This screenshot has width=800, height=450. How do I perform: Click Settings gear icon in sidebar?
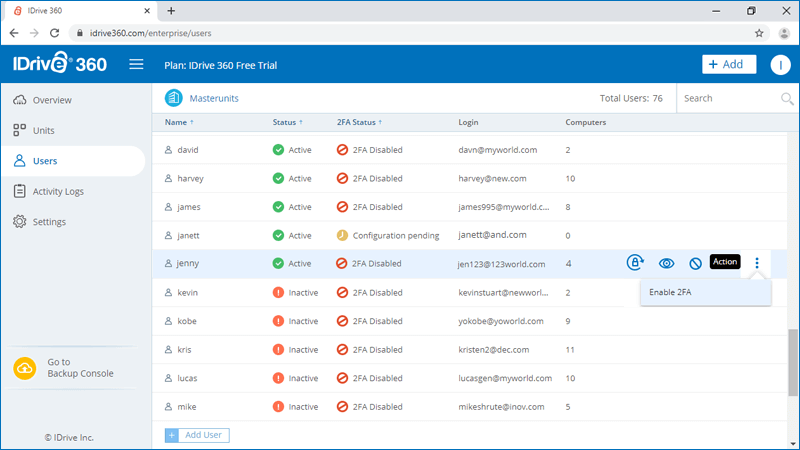click(19, 221)
